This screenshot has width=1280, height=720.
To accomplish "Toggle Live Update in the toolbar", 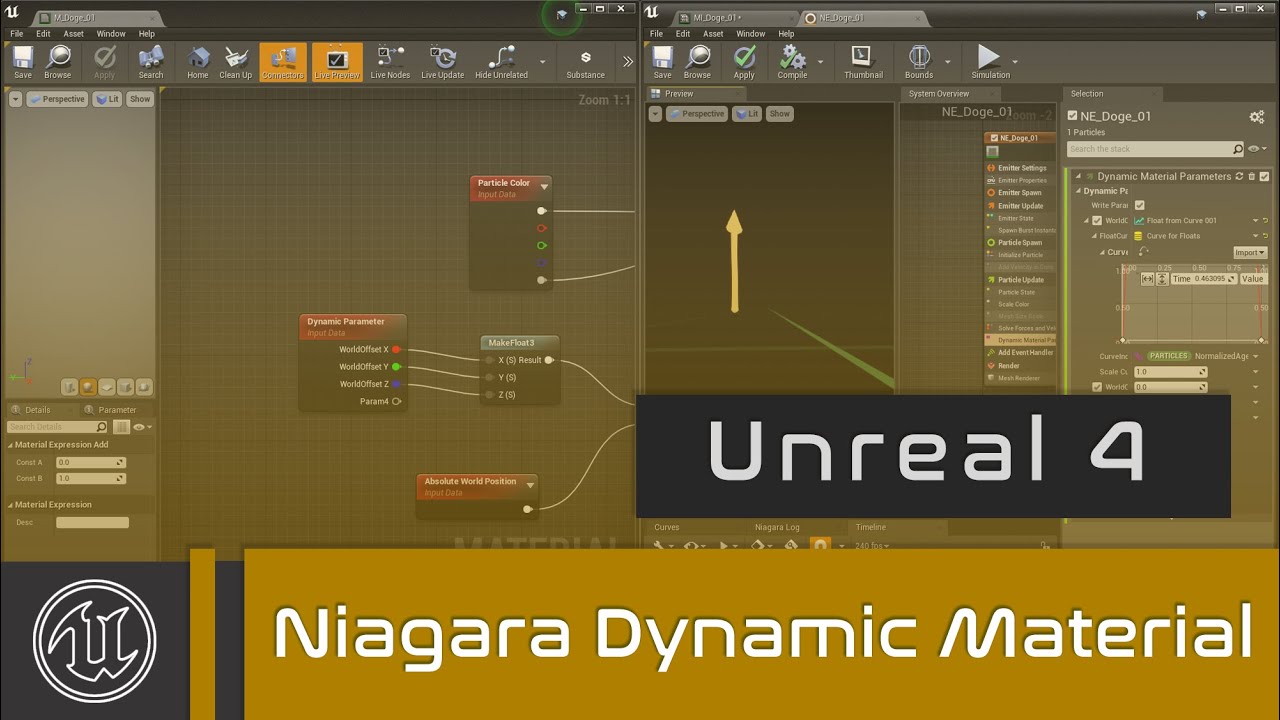I will click(x=442, y=62).
